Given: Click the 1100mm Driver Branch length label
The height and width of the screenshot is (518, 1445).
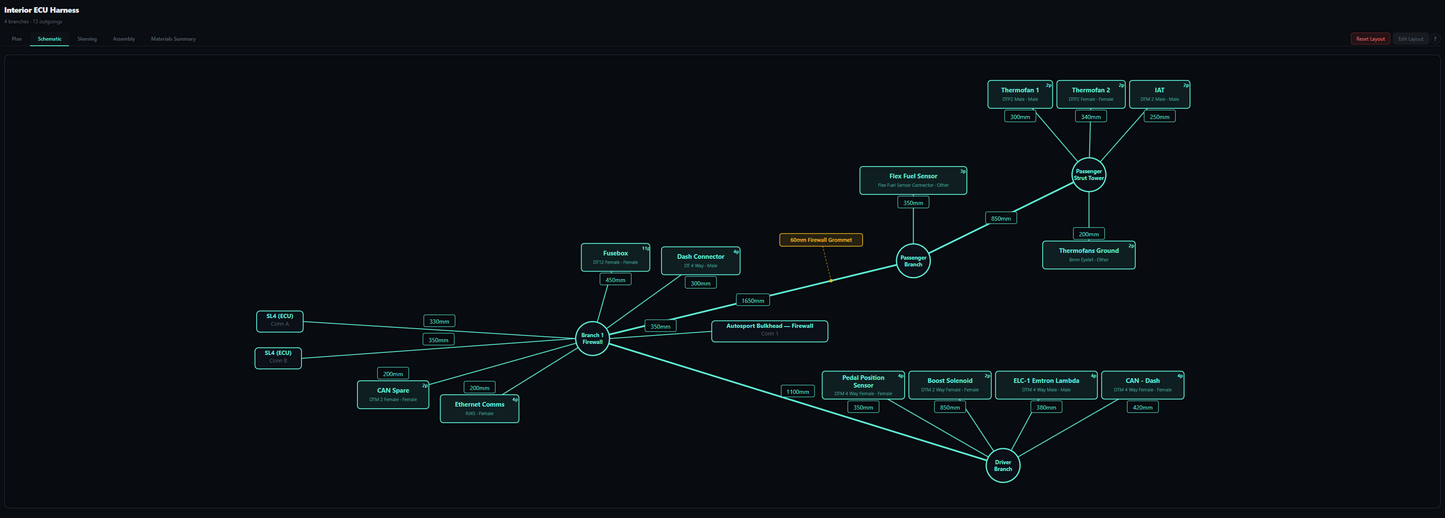Looking at the screenshot, I should 797,392.
